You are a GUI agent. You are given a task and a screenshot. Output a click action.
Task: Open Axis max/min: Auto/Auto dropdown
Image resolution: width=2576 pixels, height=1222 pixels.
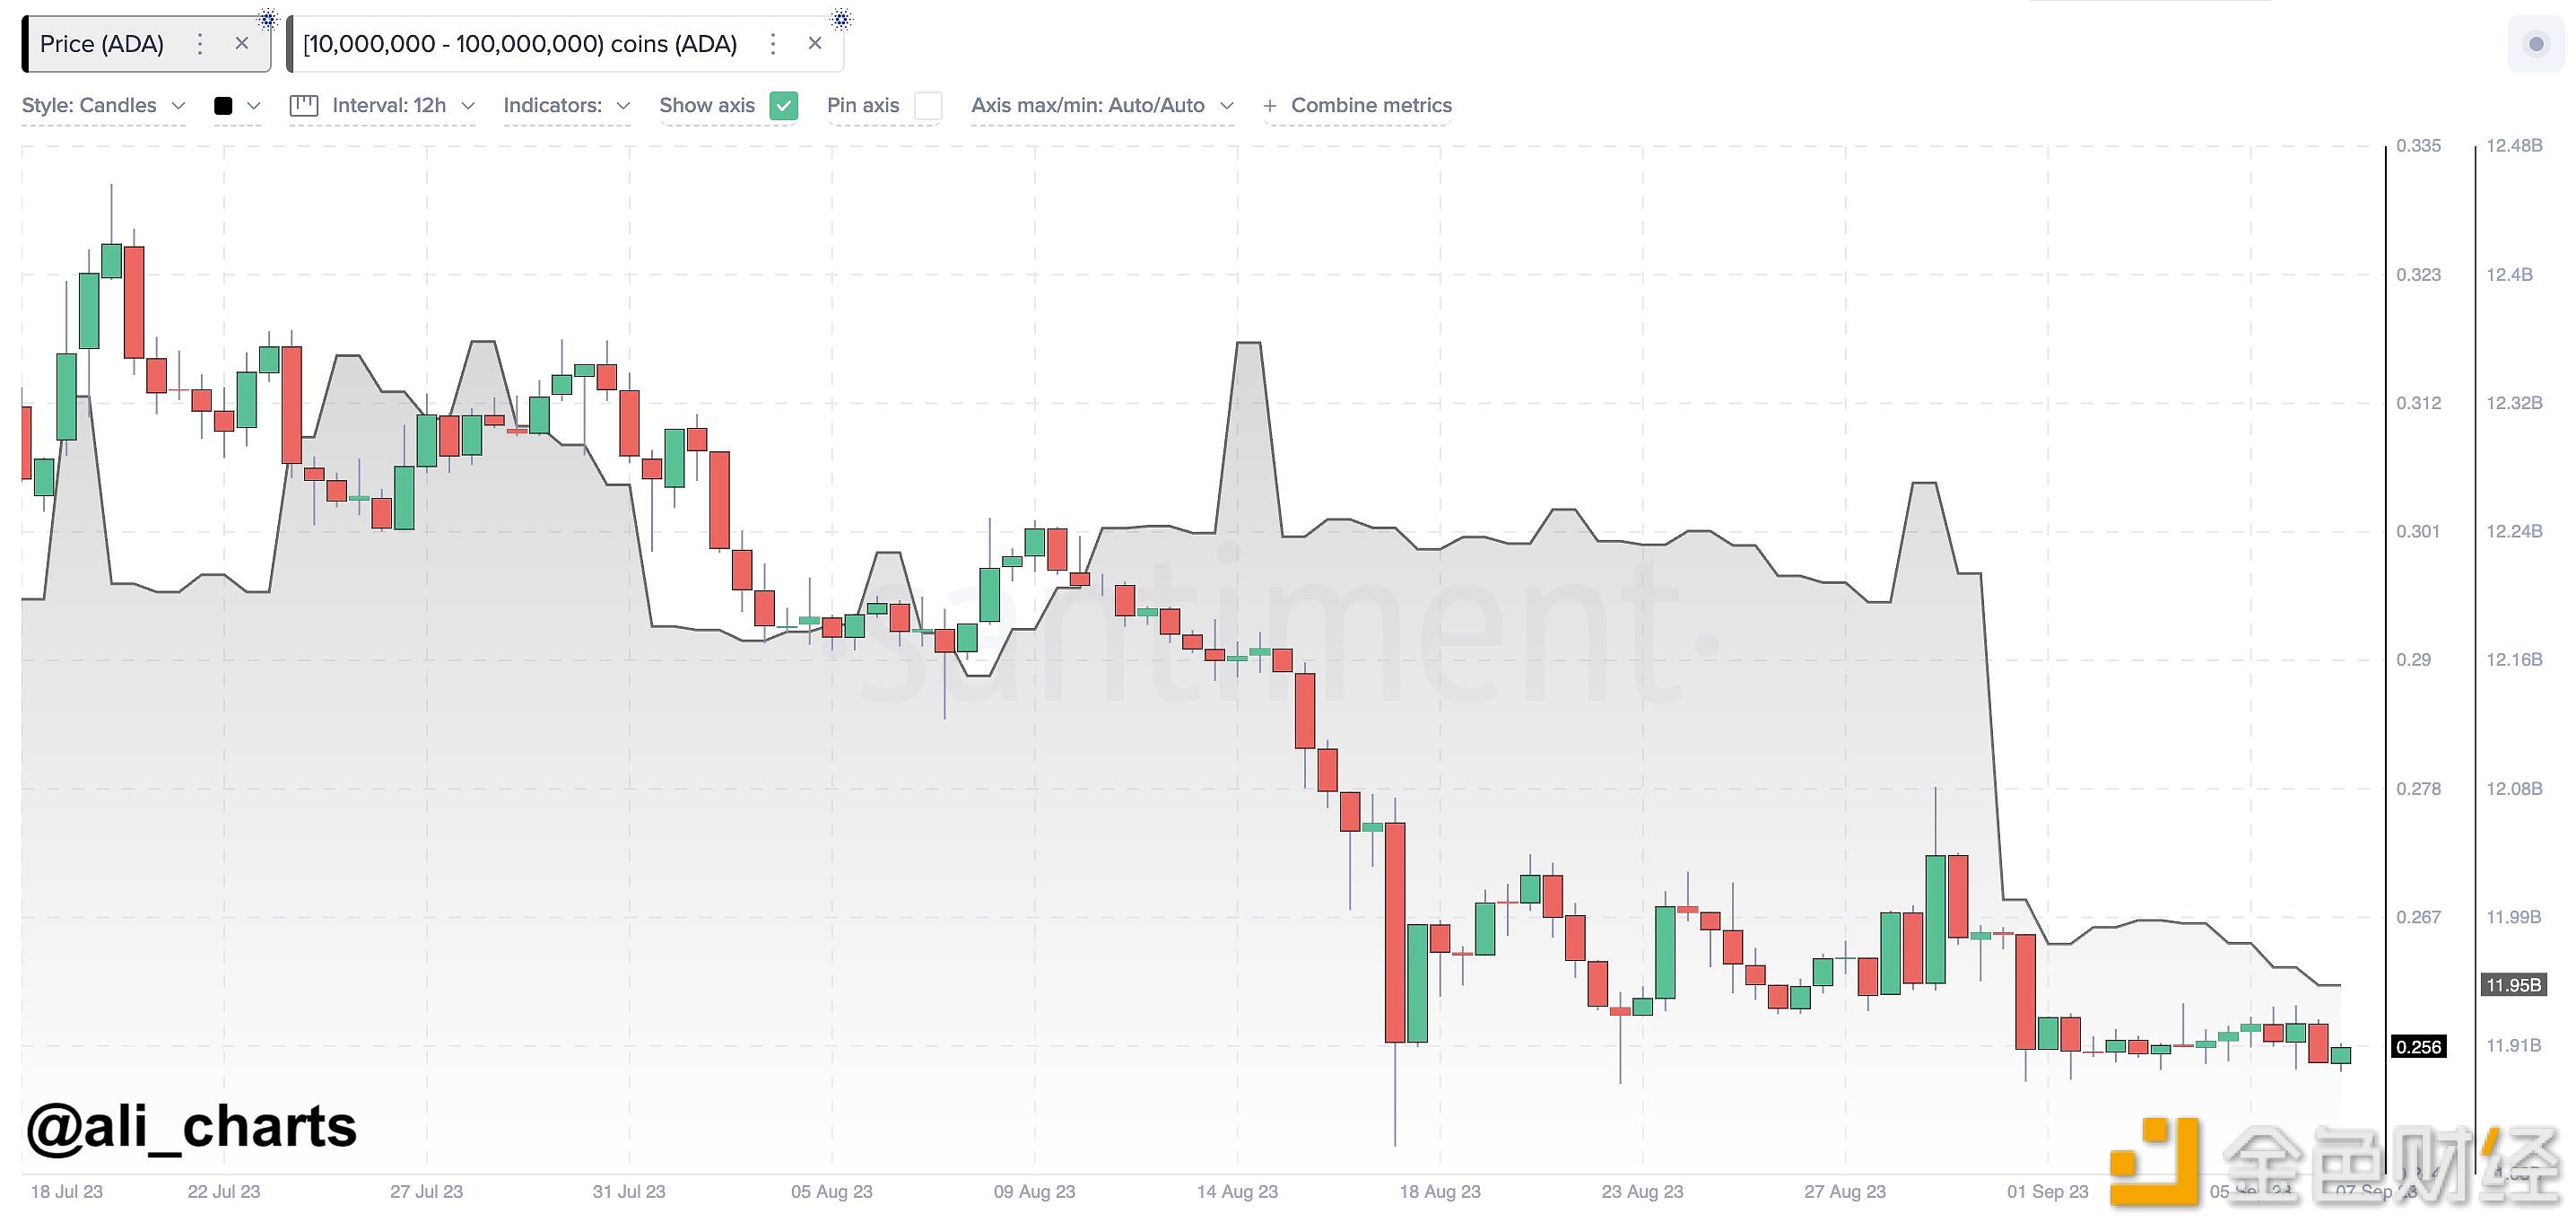coord(1102,105)
